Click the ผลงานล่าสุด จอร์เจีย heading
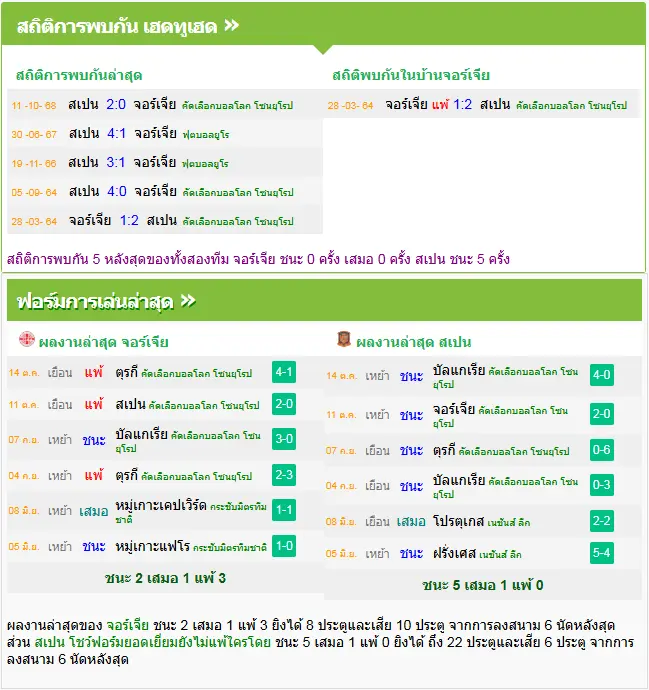The image size is (649, 690). click(103, 342)
